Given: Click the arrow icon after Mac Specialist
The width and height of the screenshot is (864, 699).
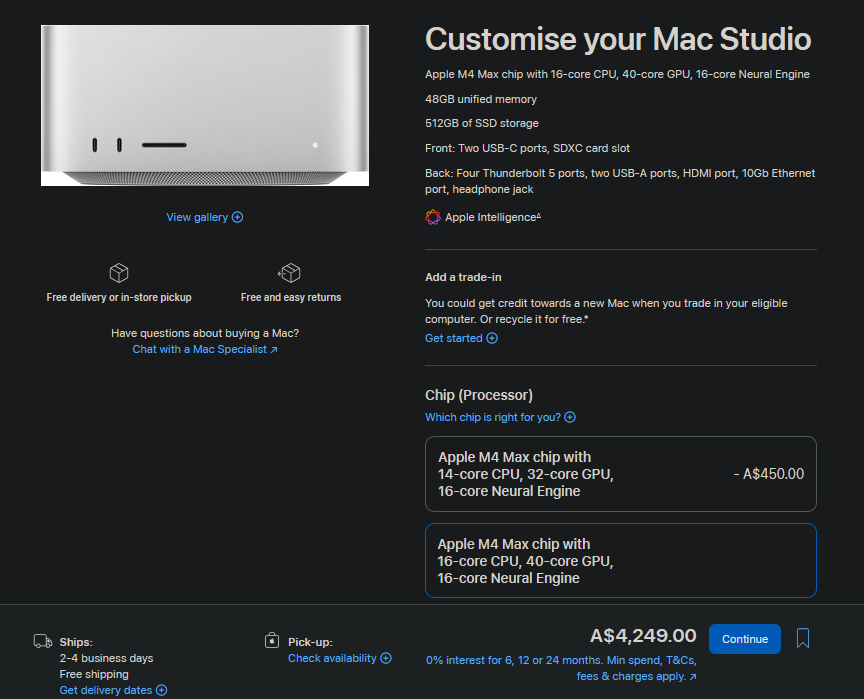Looking at the screenshot, I should click(274, 350).
